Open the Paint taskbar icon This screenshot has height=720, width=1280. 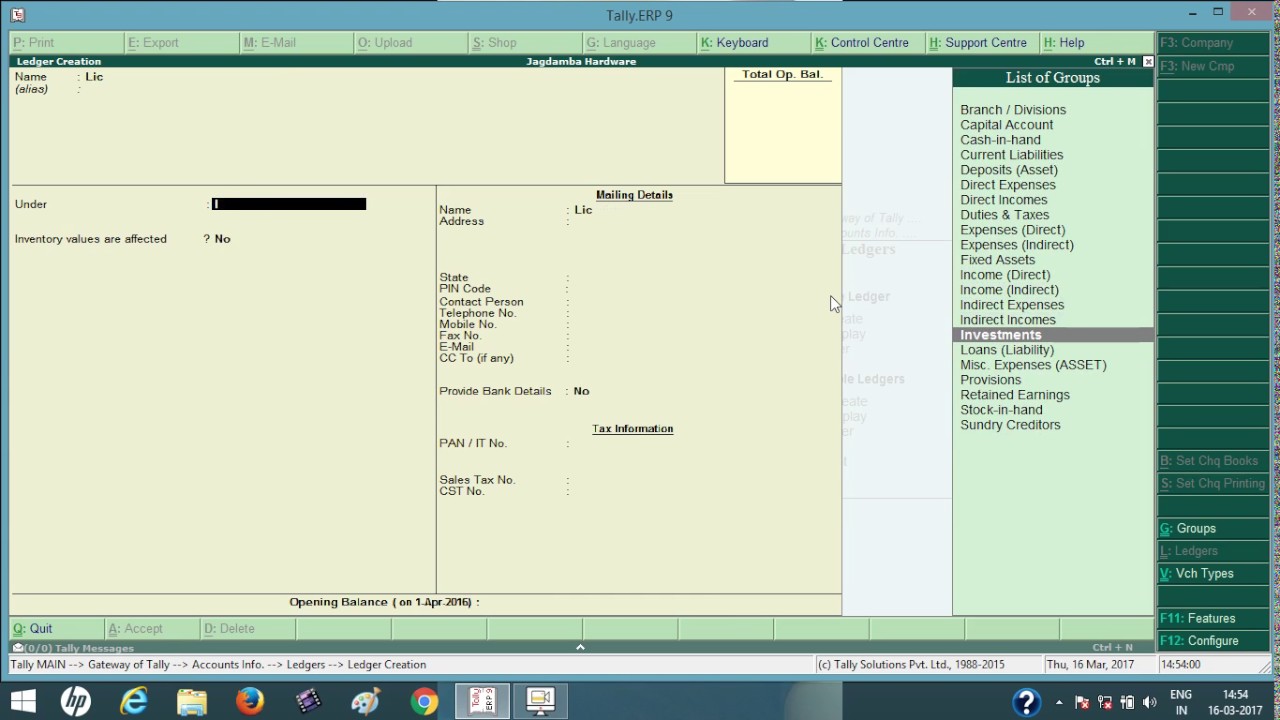point(366,702)
